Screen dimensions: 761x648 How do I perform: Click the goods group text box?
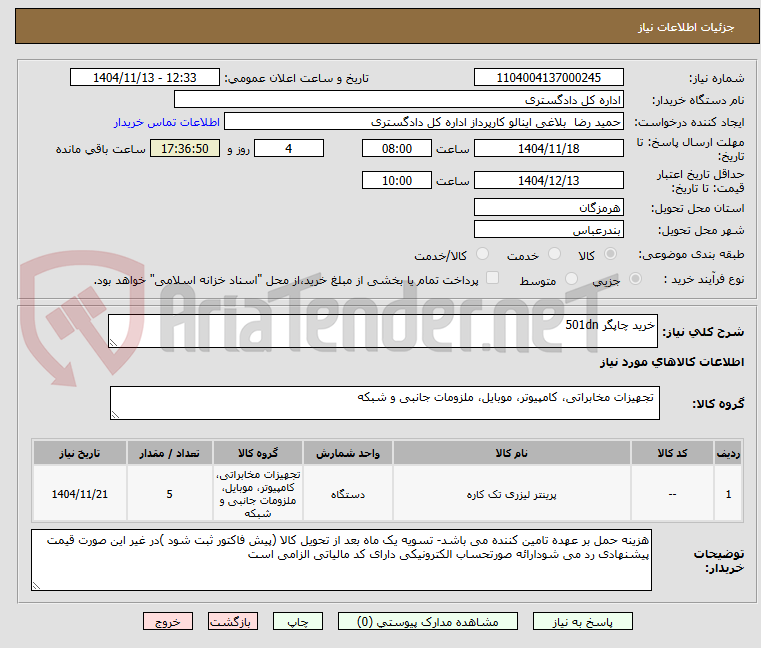(x=384, y=403)
